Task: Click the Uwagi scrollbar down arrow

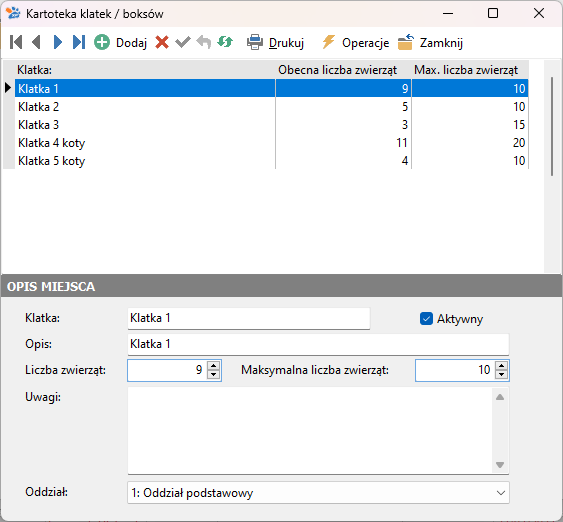Action: click(x=500, y=465)
